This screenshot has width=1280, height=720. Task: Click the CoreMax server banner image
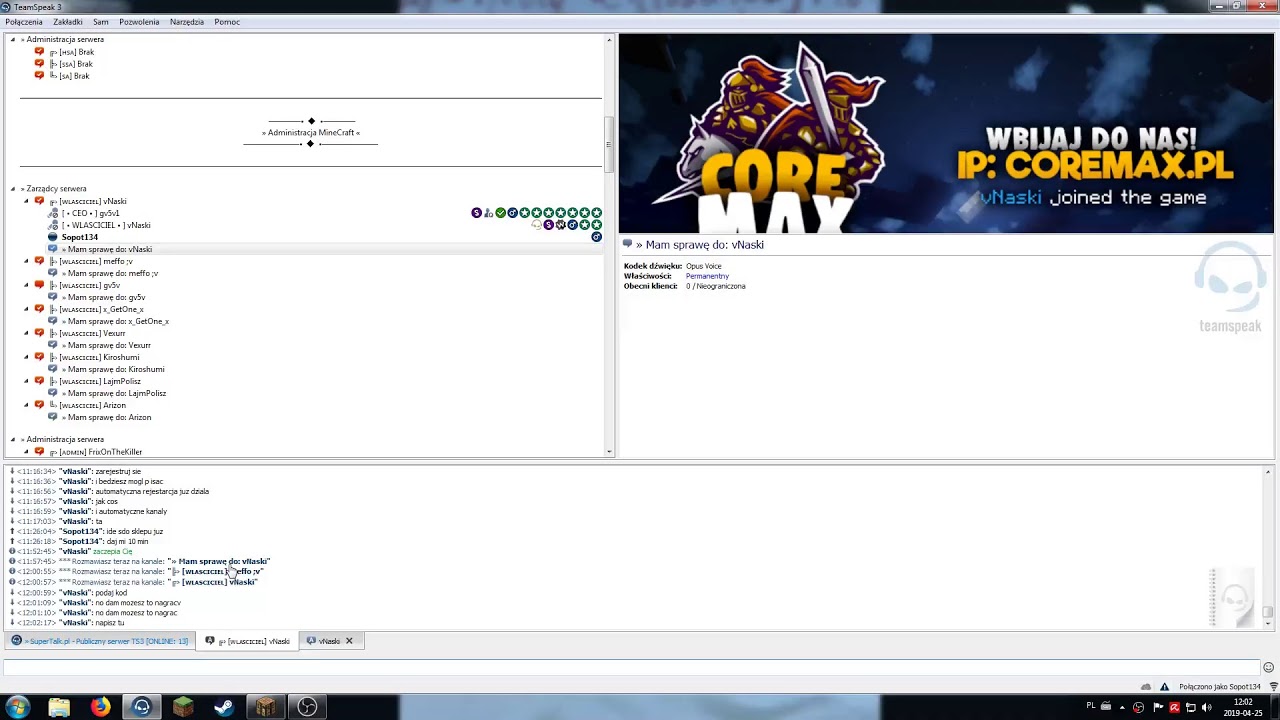coord(946,133)
